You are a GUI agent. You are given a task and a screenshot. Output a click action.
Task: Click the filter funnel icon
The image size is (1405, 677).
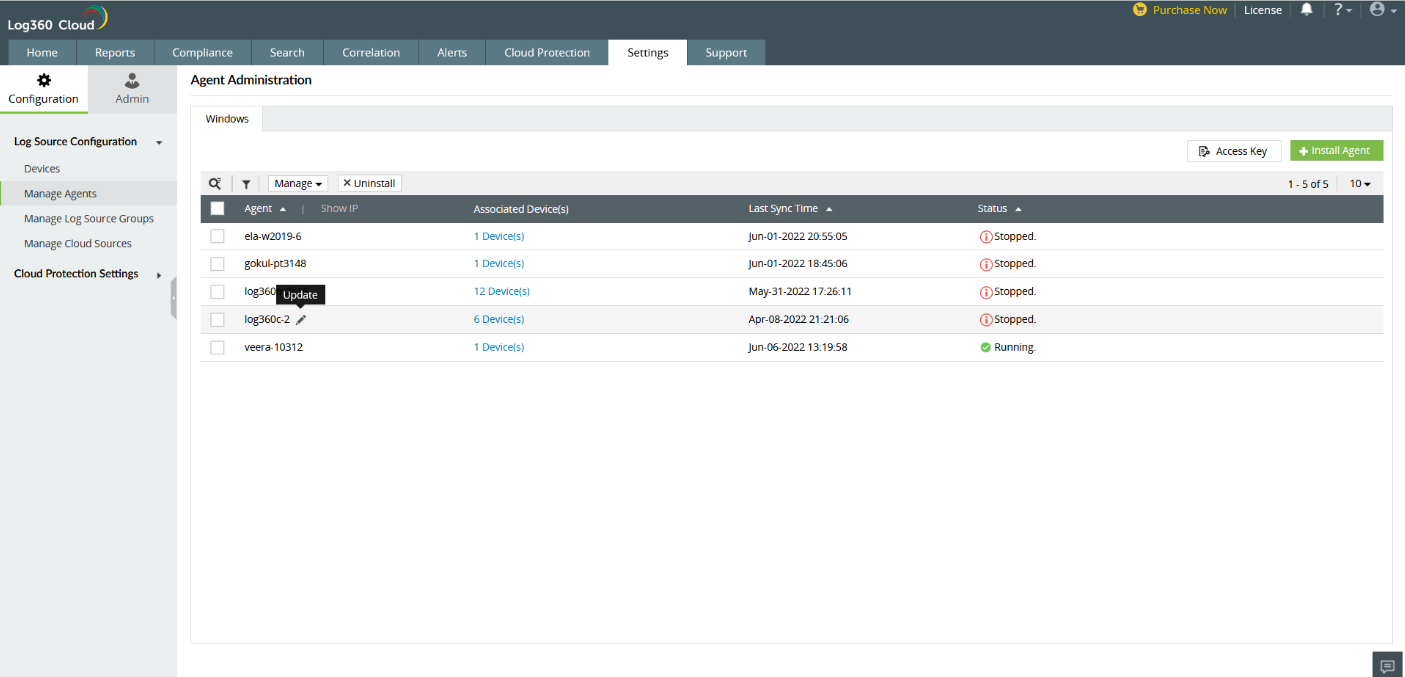click(x=246, y=184)
